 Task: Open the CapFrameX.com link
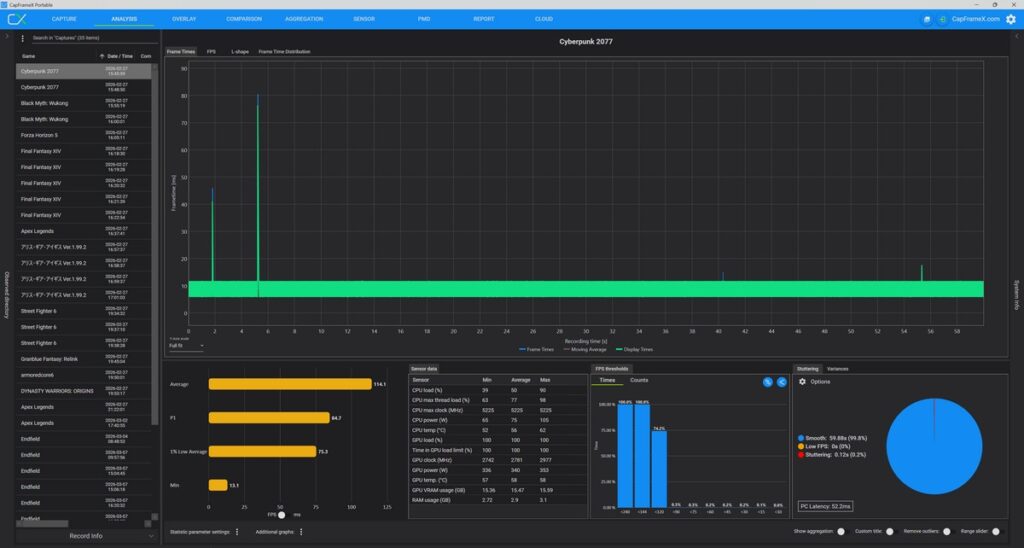pyautogui.click(x=975, y=19)
